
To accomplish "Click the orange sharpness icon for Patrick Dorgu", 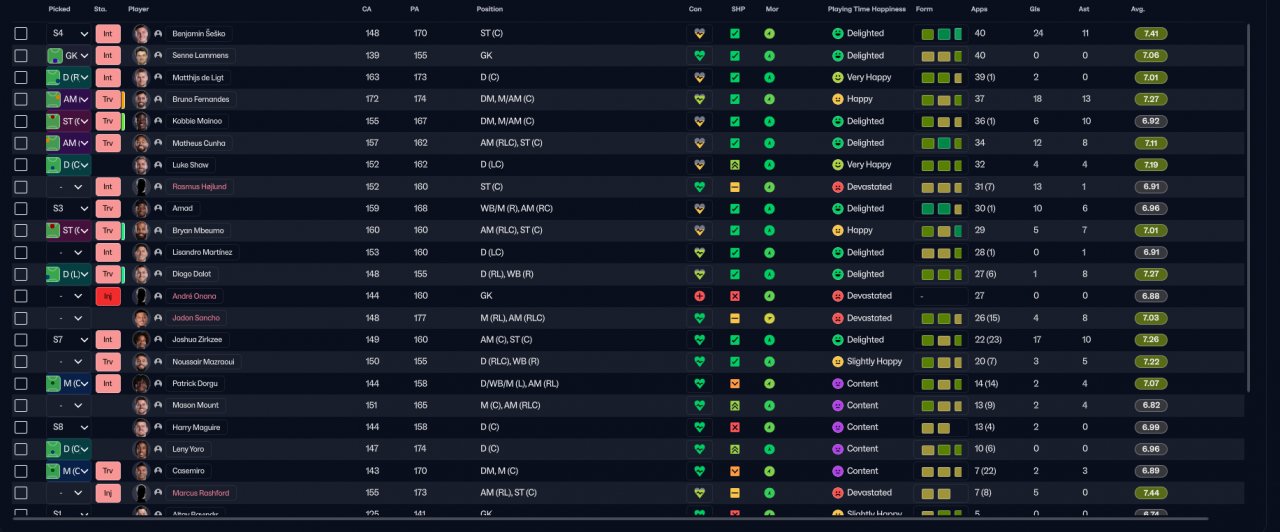I will (x=735, y=384).
